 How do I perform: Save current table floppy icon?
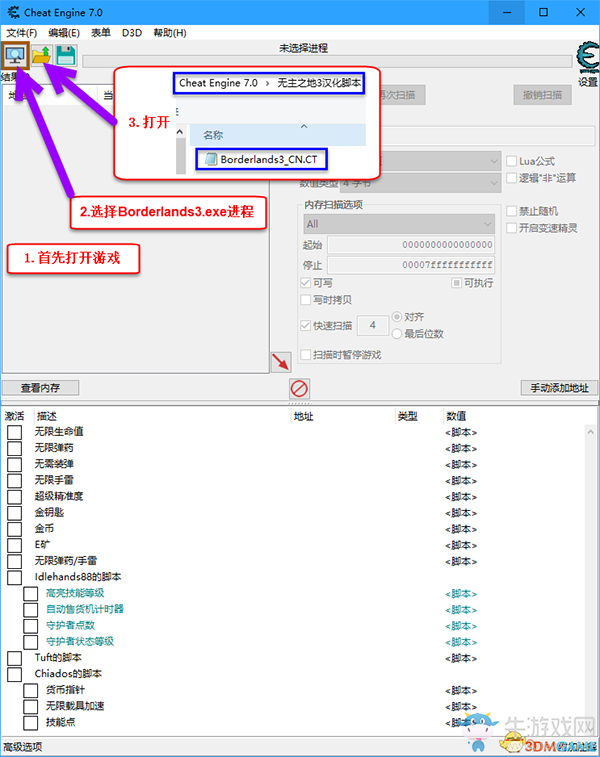coord(66,56)
